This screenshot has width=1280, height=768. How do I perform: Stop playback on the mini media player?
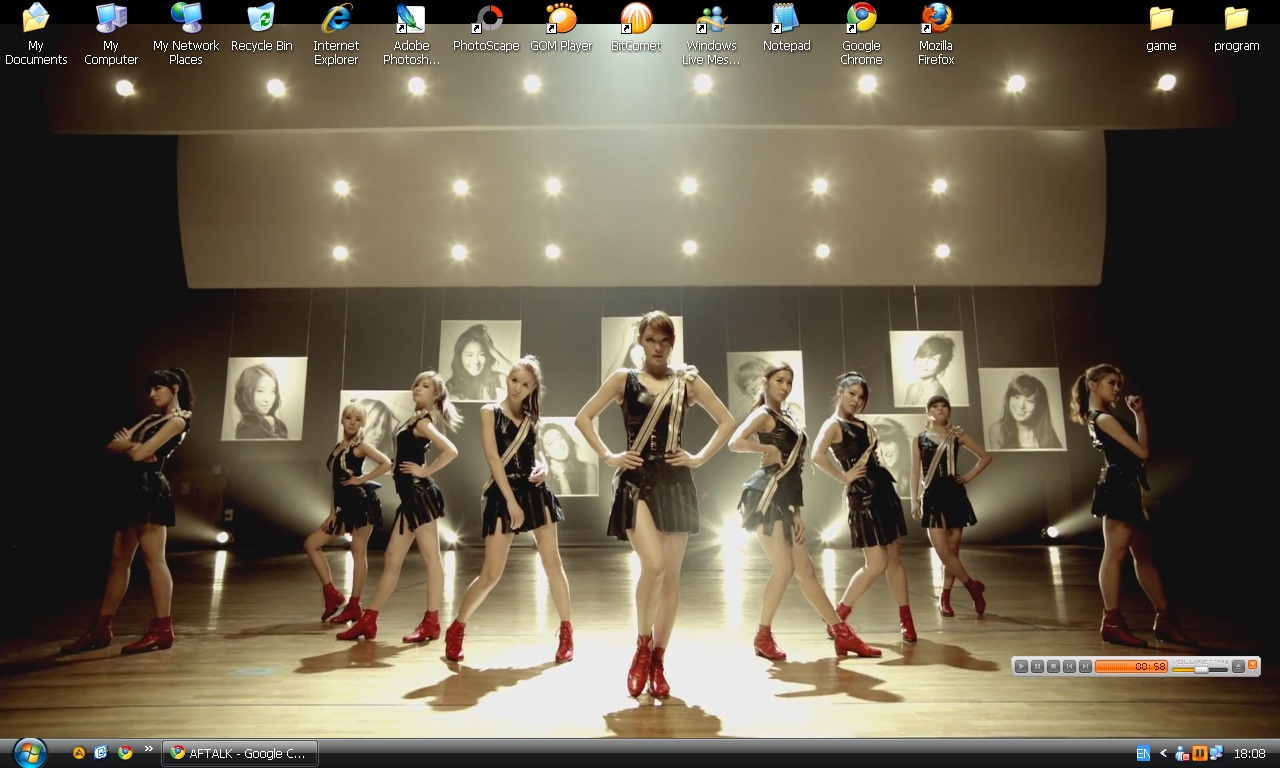[1053, 666]
